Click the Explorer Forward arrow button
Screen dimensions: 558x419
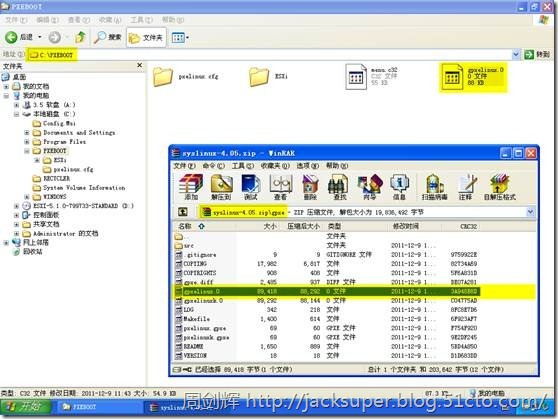[x=54, y=37]
